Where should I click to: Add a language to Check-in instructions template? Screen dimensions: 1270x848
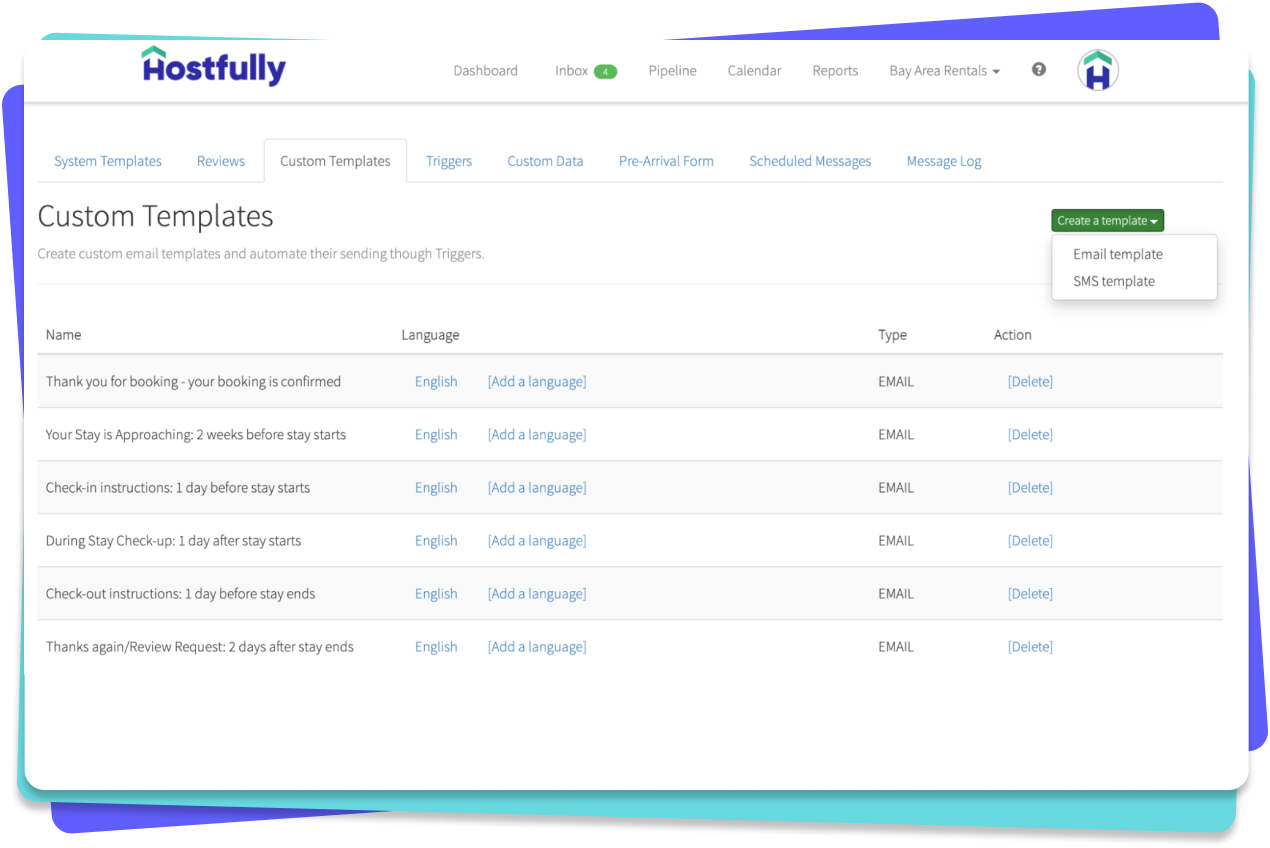(x=536, y=487)
